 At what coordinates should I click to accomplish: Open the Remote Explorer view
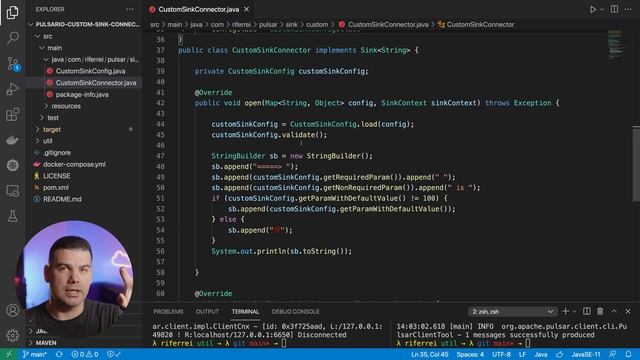12,191
